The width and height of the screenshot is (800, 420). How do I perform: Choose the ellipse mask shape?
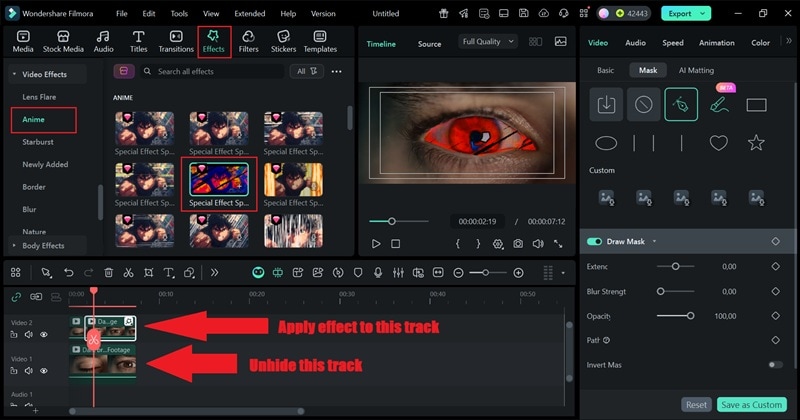coord(606,143)
